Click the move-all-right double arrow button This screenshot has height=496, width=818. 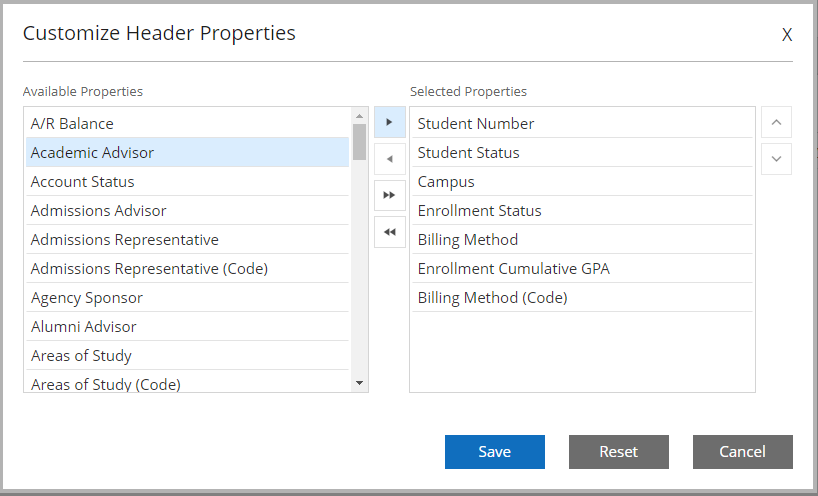click(390, 196)
